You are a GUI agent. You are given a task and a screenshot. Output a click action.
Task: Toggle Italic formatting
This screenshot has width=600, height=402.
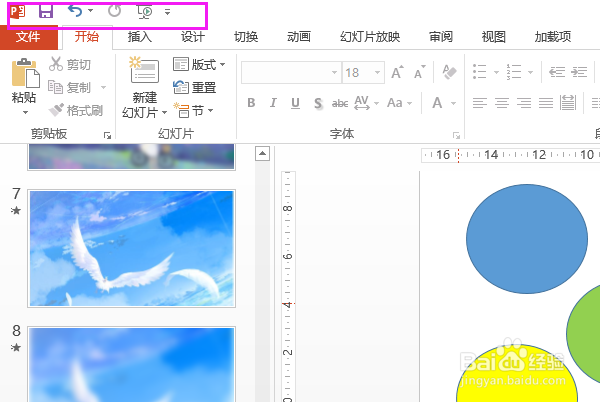[273, 103]
